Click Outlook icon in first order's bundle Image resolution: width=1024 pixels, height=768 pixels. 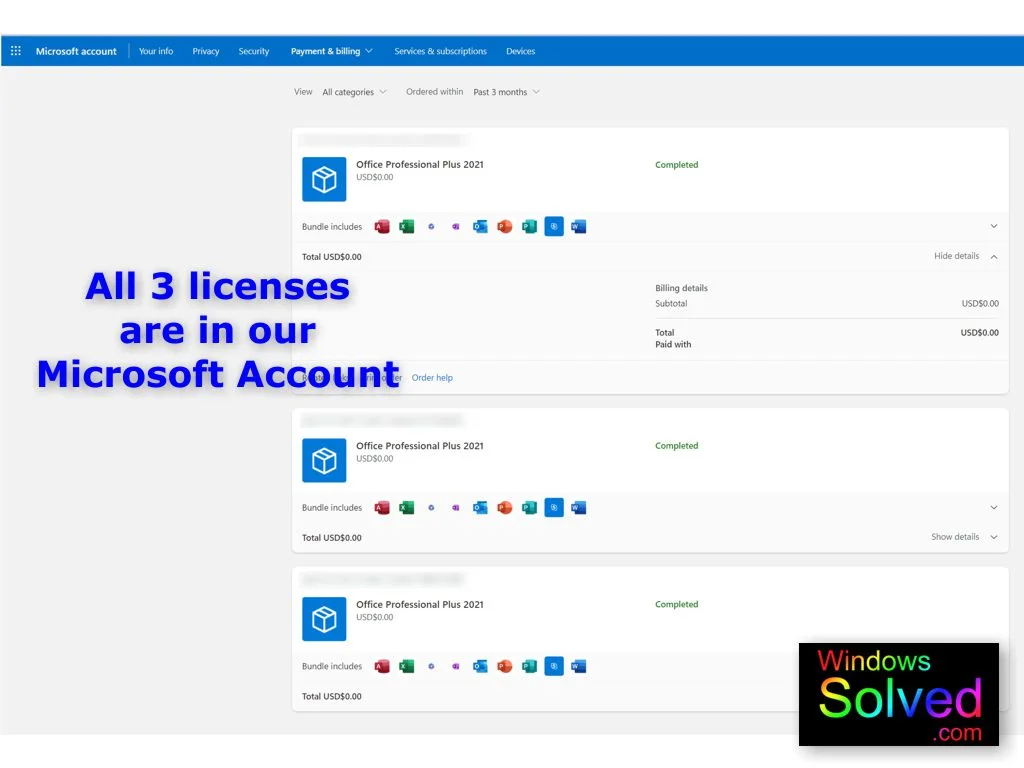(480, 227)
